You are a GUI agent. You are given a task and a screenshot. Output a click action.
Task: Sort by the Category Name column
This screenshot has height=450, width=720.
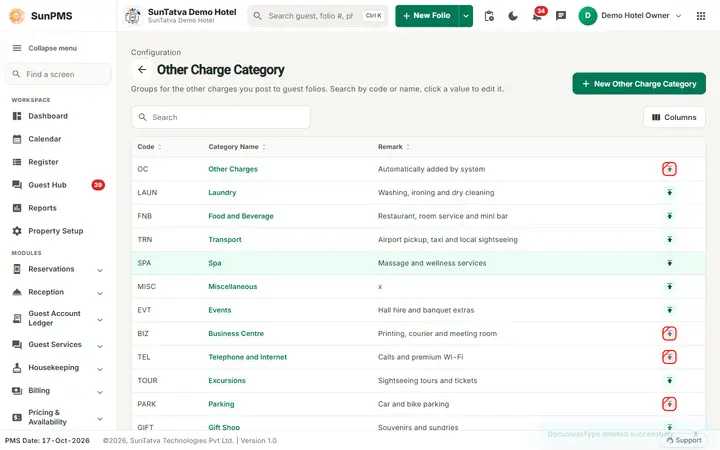[x=237, y=147]
